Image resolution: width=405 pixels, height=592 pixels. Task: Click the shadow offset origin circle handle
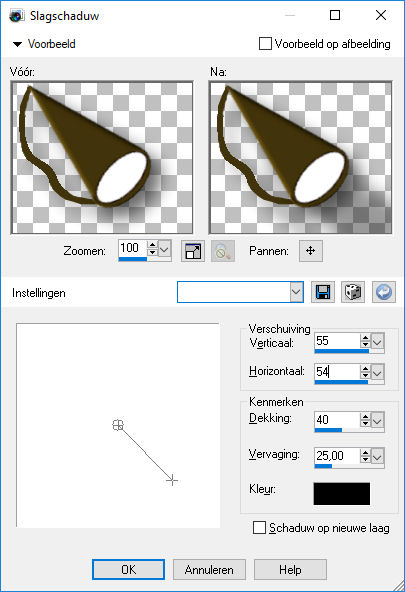point(118,425)
